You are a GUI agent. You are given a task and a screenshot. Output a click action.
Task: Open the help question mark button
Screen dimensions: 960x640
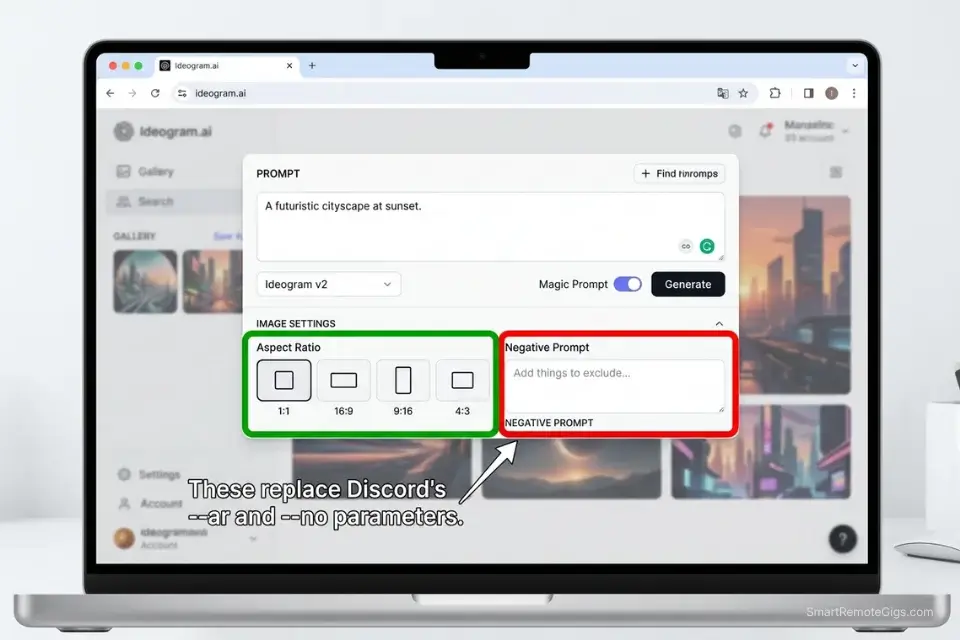[x=842, y=539]
